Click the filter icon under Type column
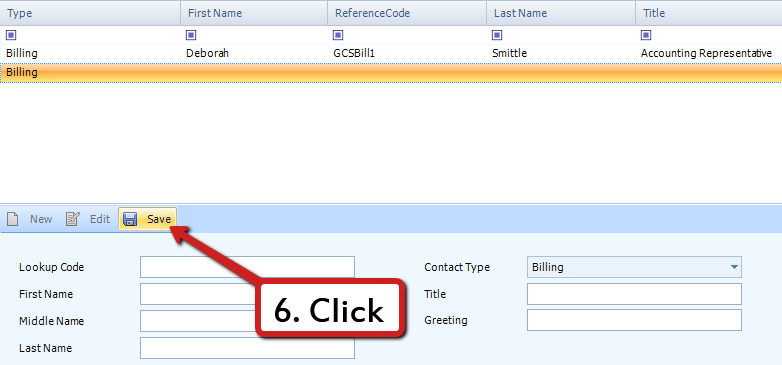This screenshot has width=782, height=365. (11, 35)
